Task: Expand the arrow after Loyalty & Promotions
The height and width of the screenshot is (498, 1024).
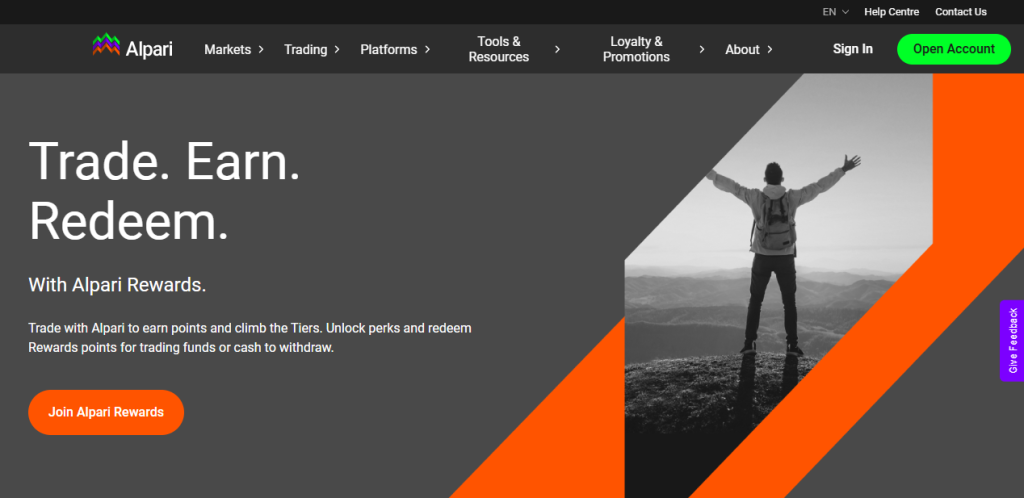Action: [702, 49]
